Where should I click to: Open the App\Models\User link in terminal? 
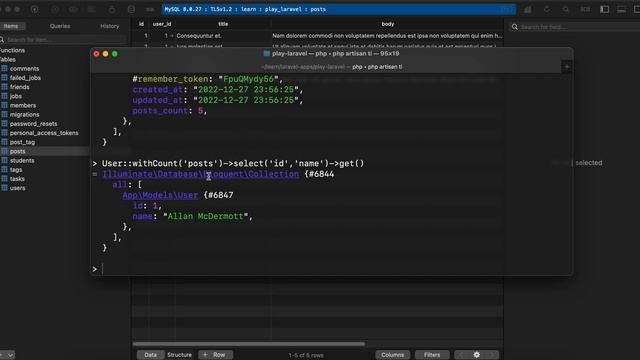click(x=160, y=196)
